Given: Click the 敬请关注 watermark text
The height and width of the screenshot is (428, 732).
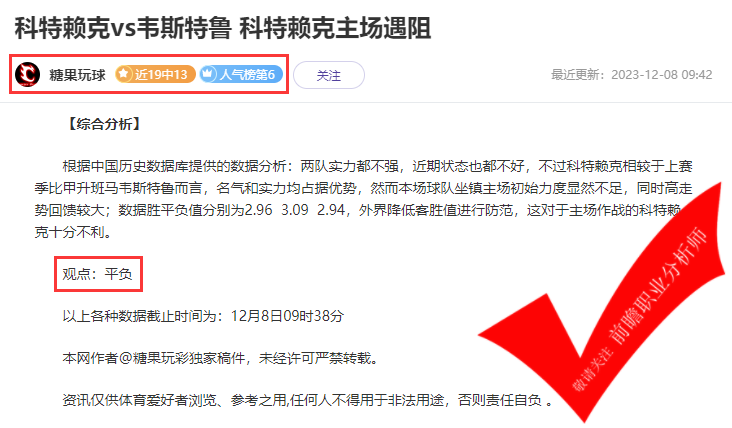Looking at the screenshot, I should pyautogui.click(x=591, y=369).
